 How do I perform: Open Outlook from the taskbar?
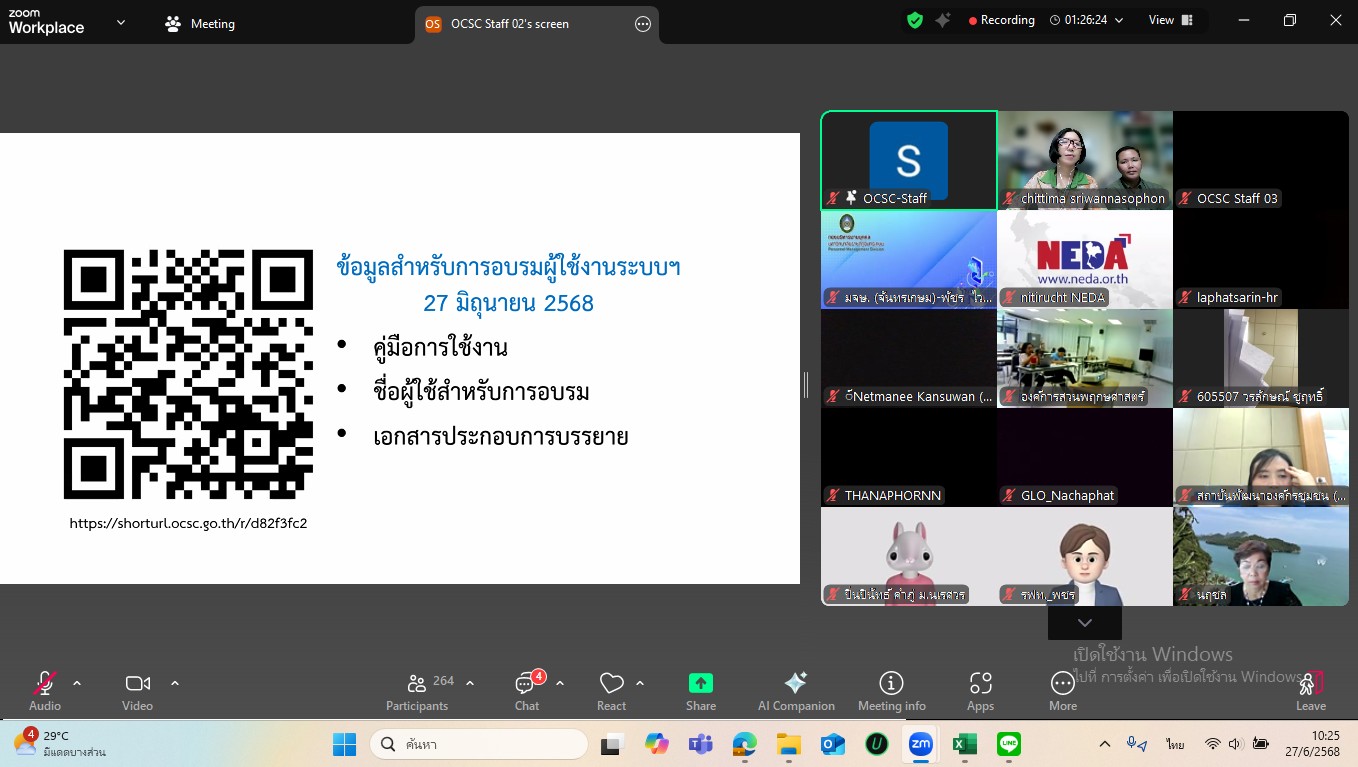coord(833,744)
